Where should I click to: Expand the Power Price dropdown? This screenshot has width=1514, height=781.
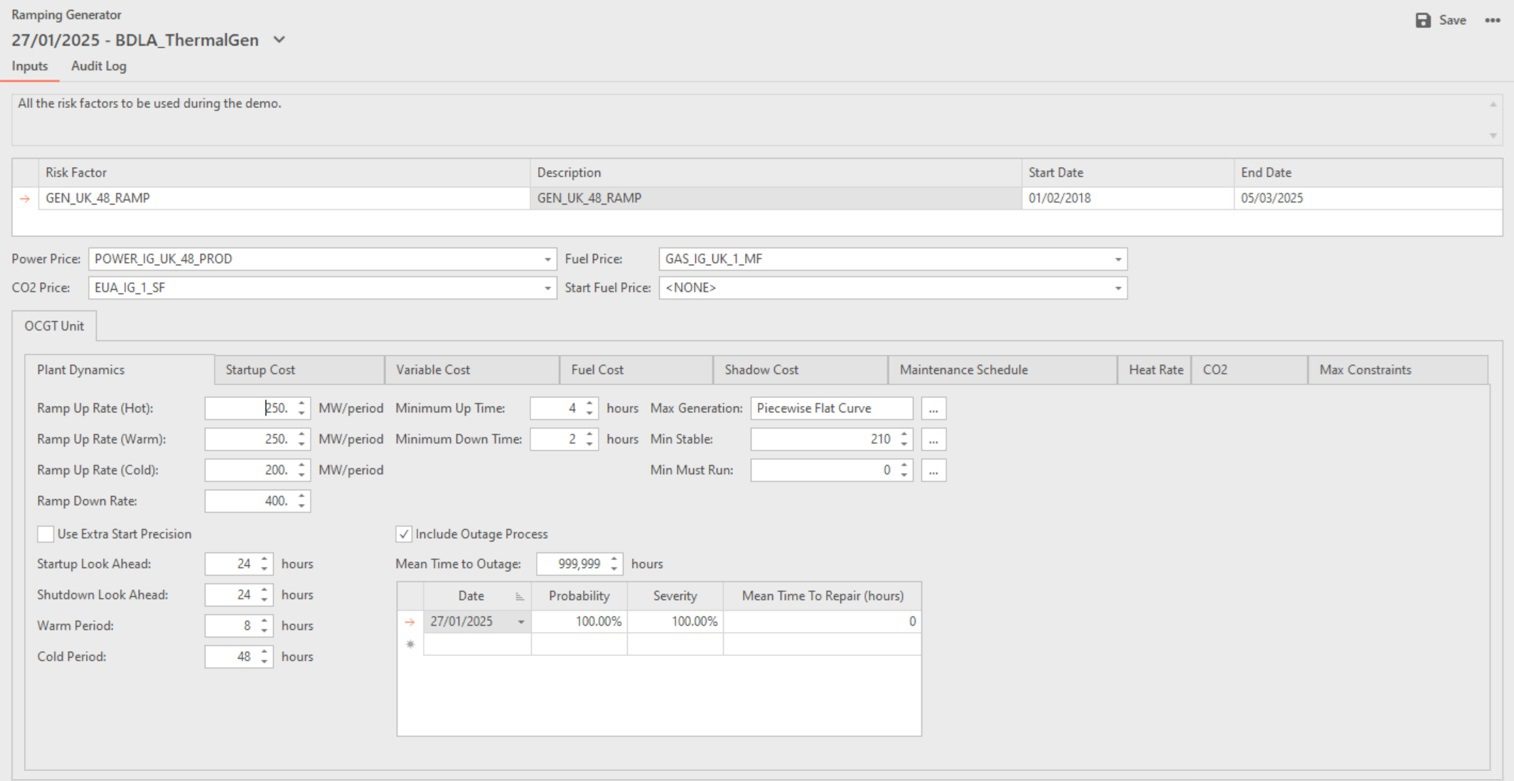tap(548, 259)
